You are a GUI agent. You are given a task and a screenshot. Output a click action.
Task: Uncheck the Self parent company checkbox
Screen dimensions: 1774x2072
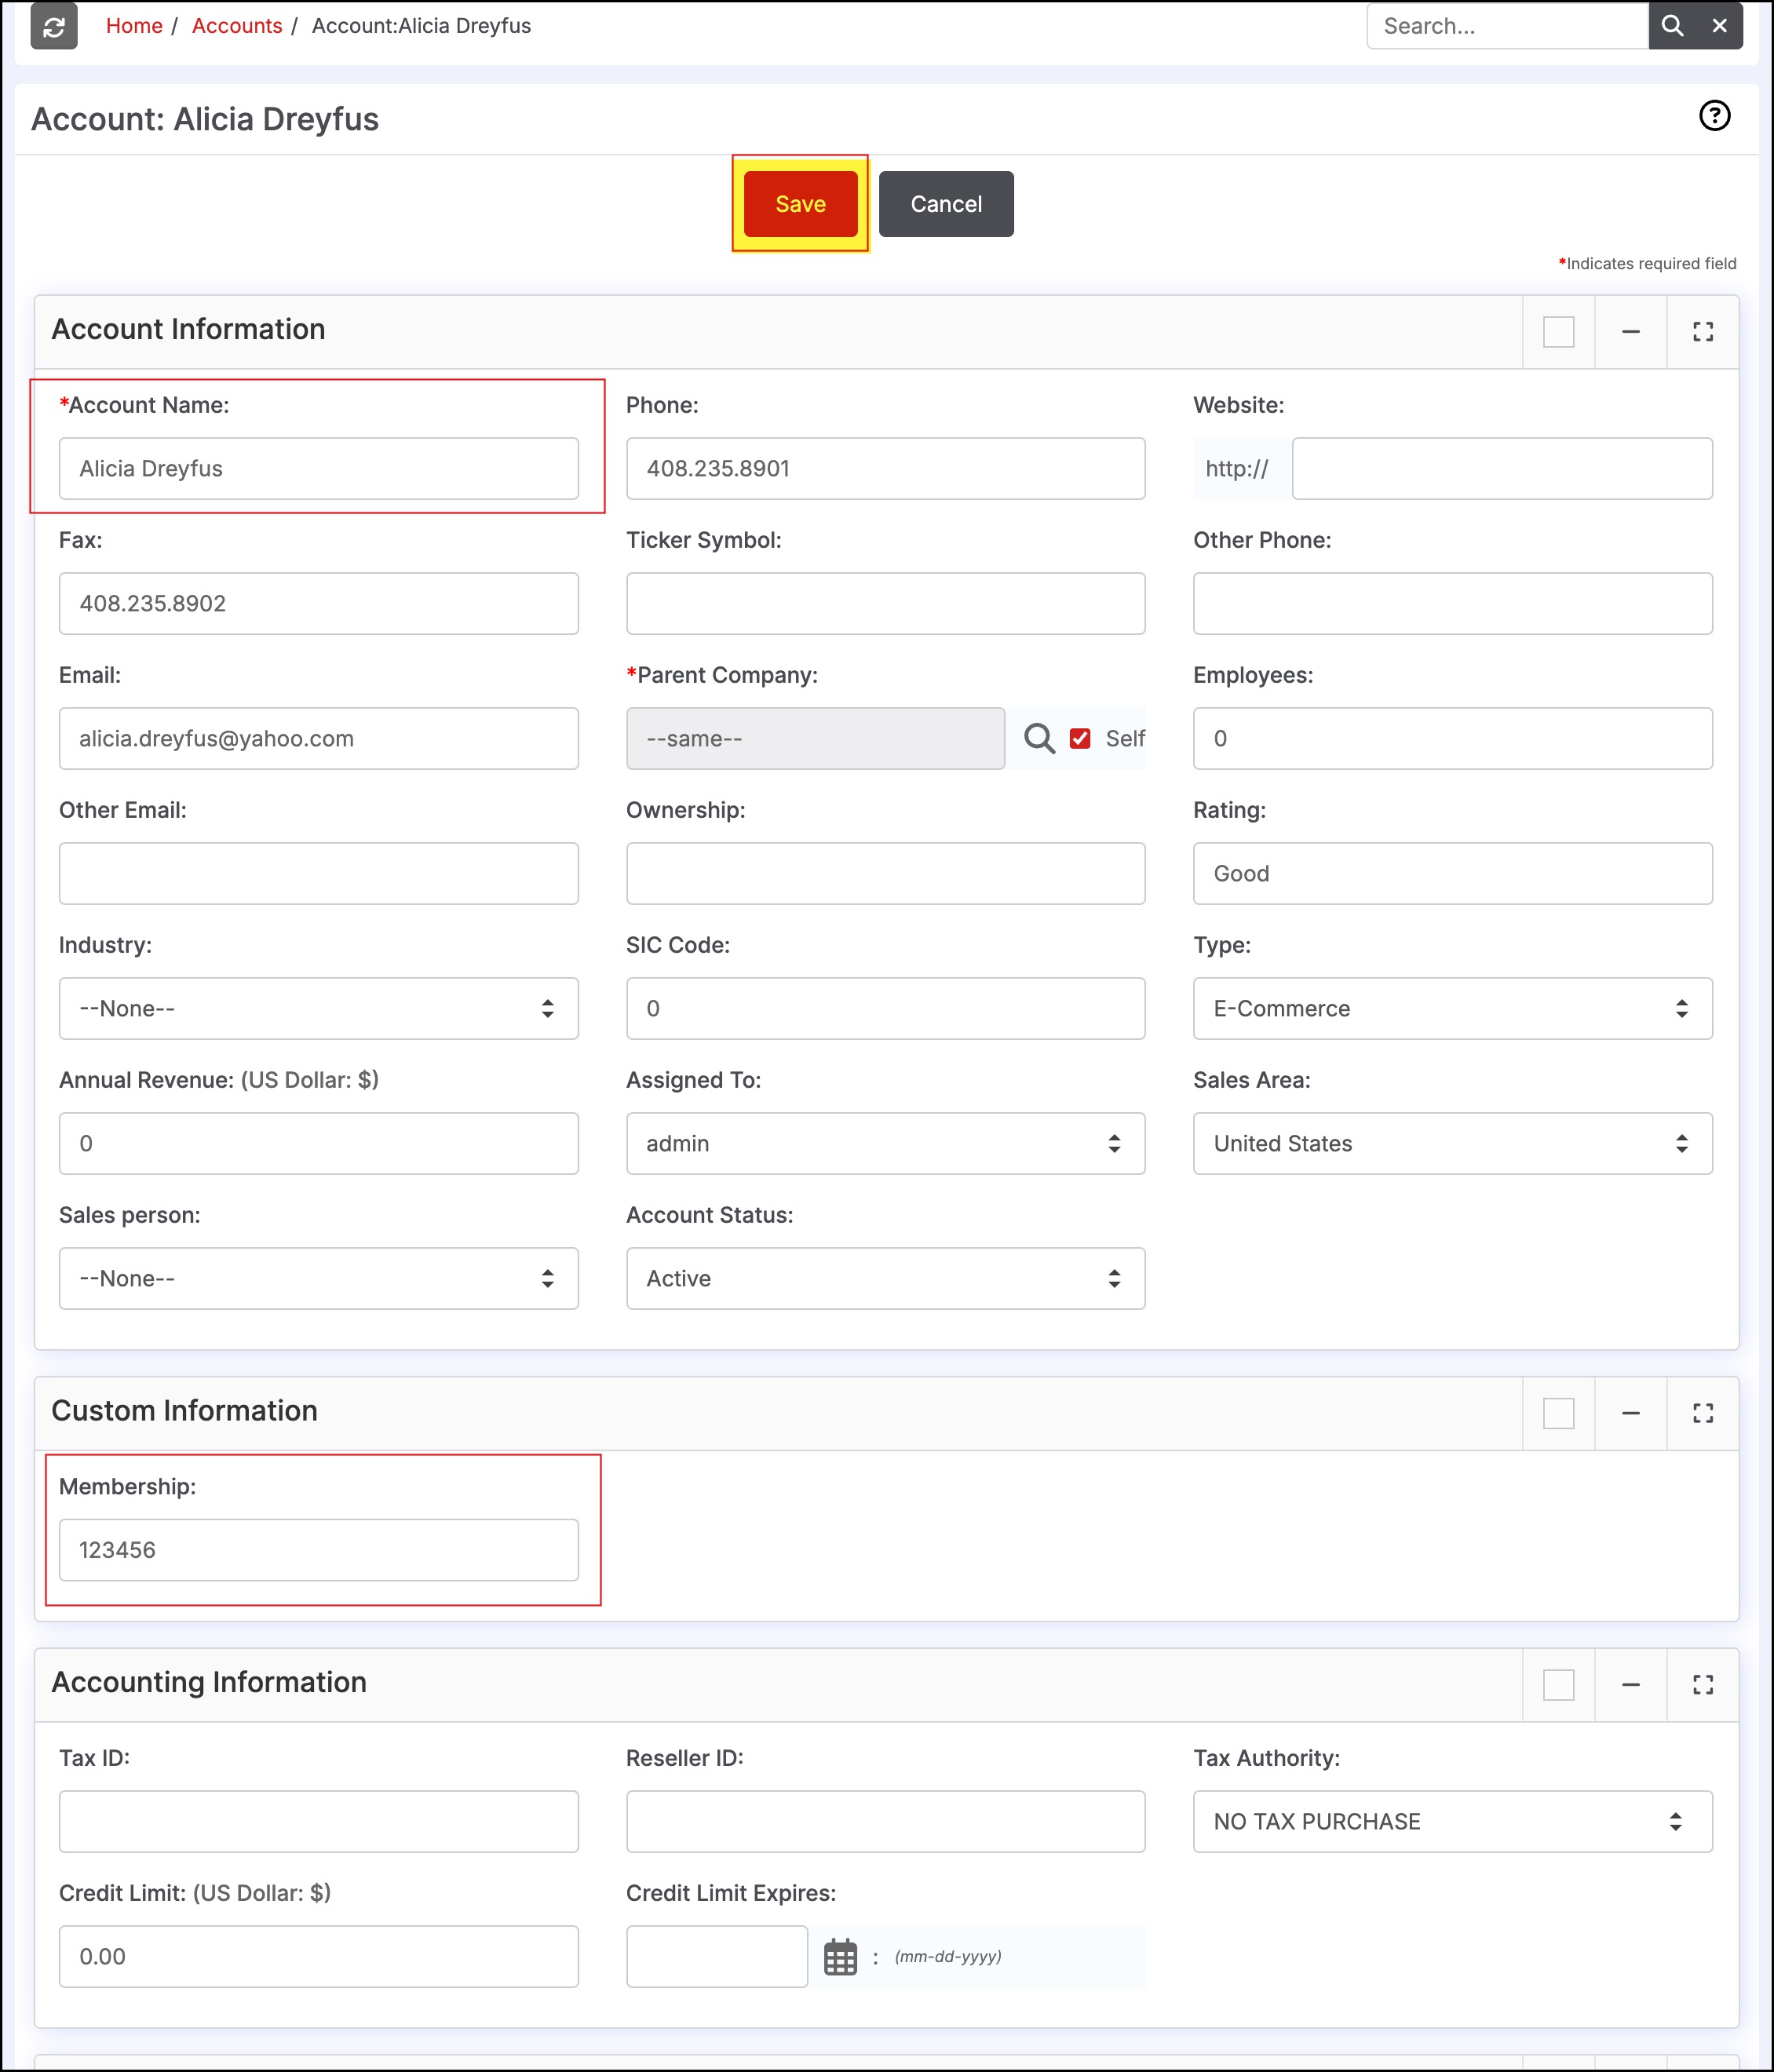click(x=1080, y=739)
